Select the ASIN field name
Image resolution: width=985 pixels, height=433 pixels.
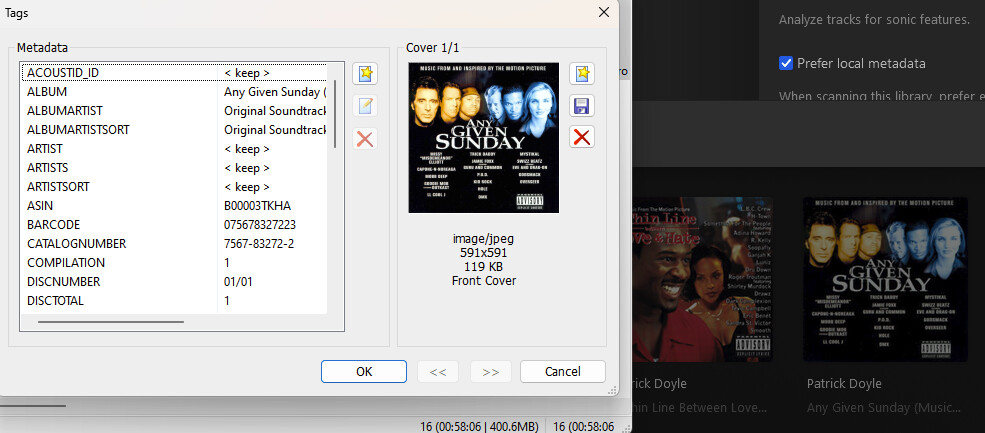[40, 206]
